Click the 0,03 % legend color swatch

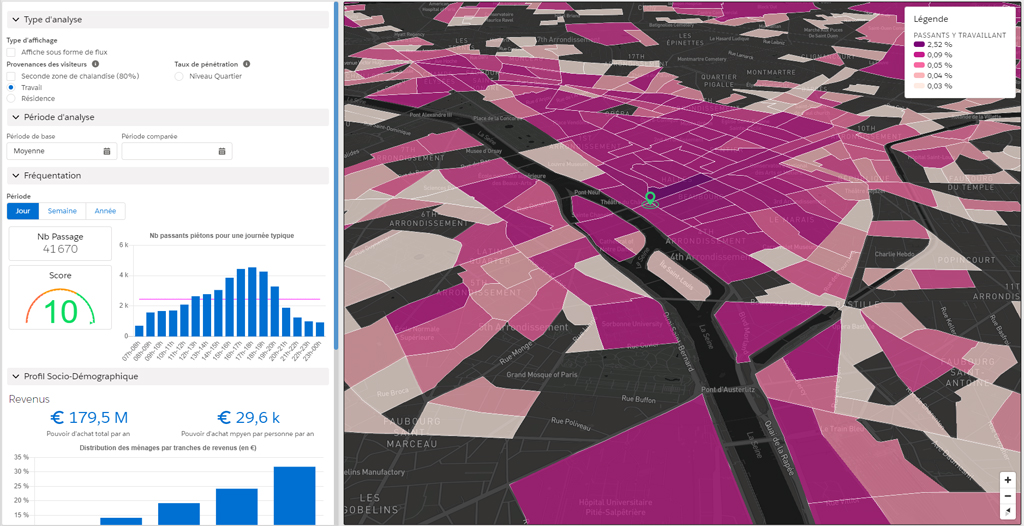pos(919,86)
